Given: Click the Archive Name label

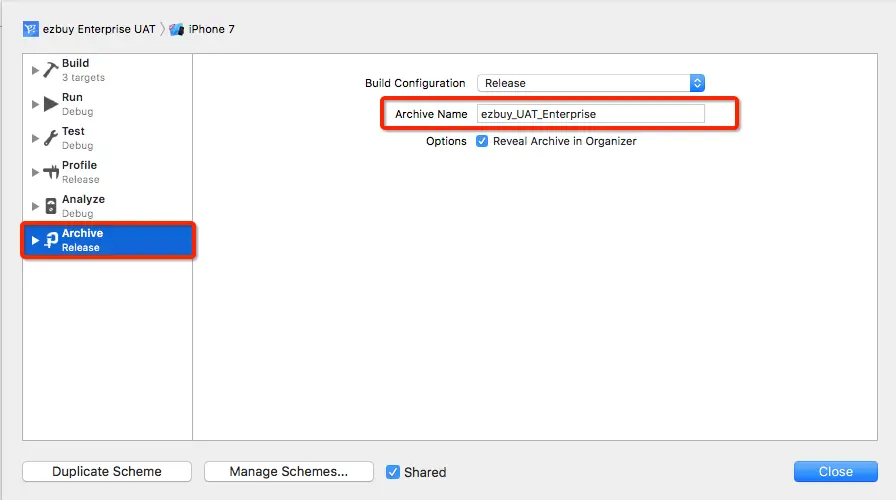Looking at the screenshot, I should tap(431, 114).
